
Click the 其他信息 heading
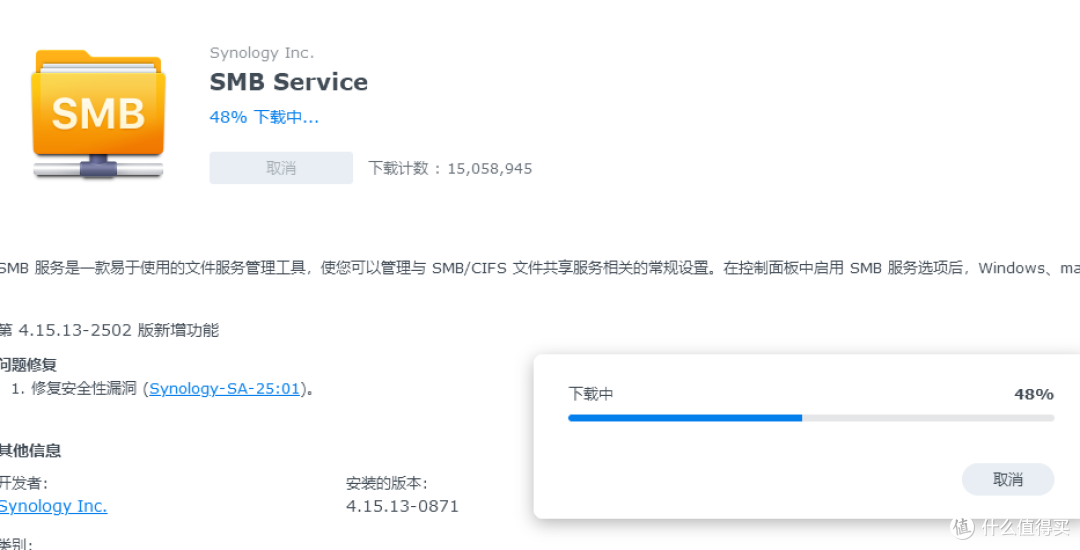click(30, 451)
